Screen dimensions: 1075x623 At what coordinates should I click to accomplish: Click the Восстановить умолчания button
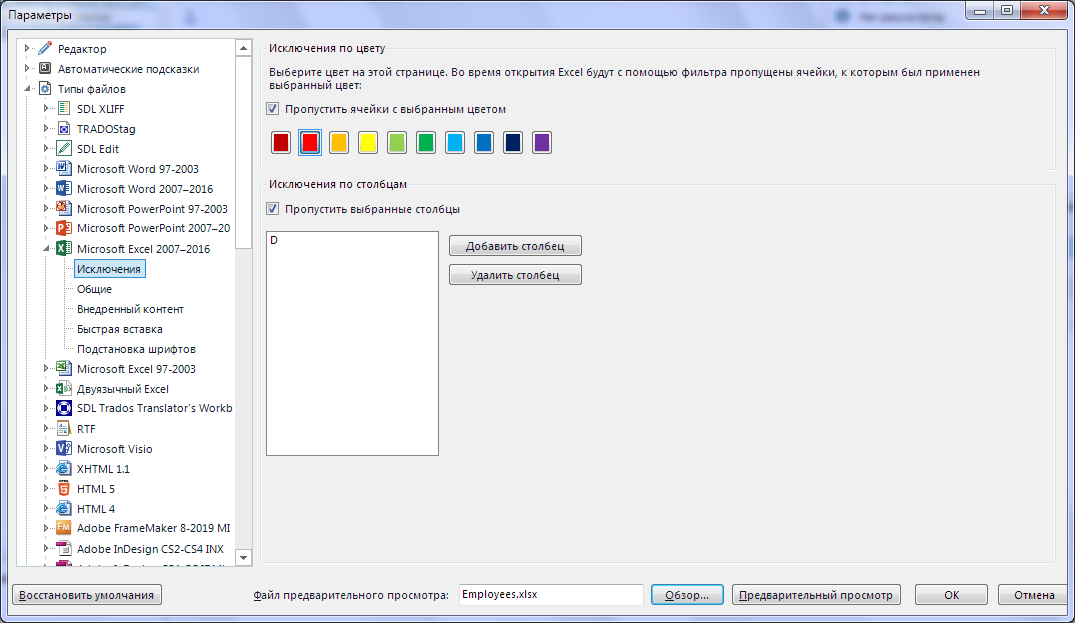pos(87,595)
